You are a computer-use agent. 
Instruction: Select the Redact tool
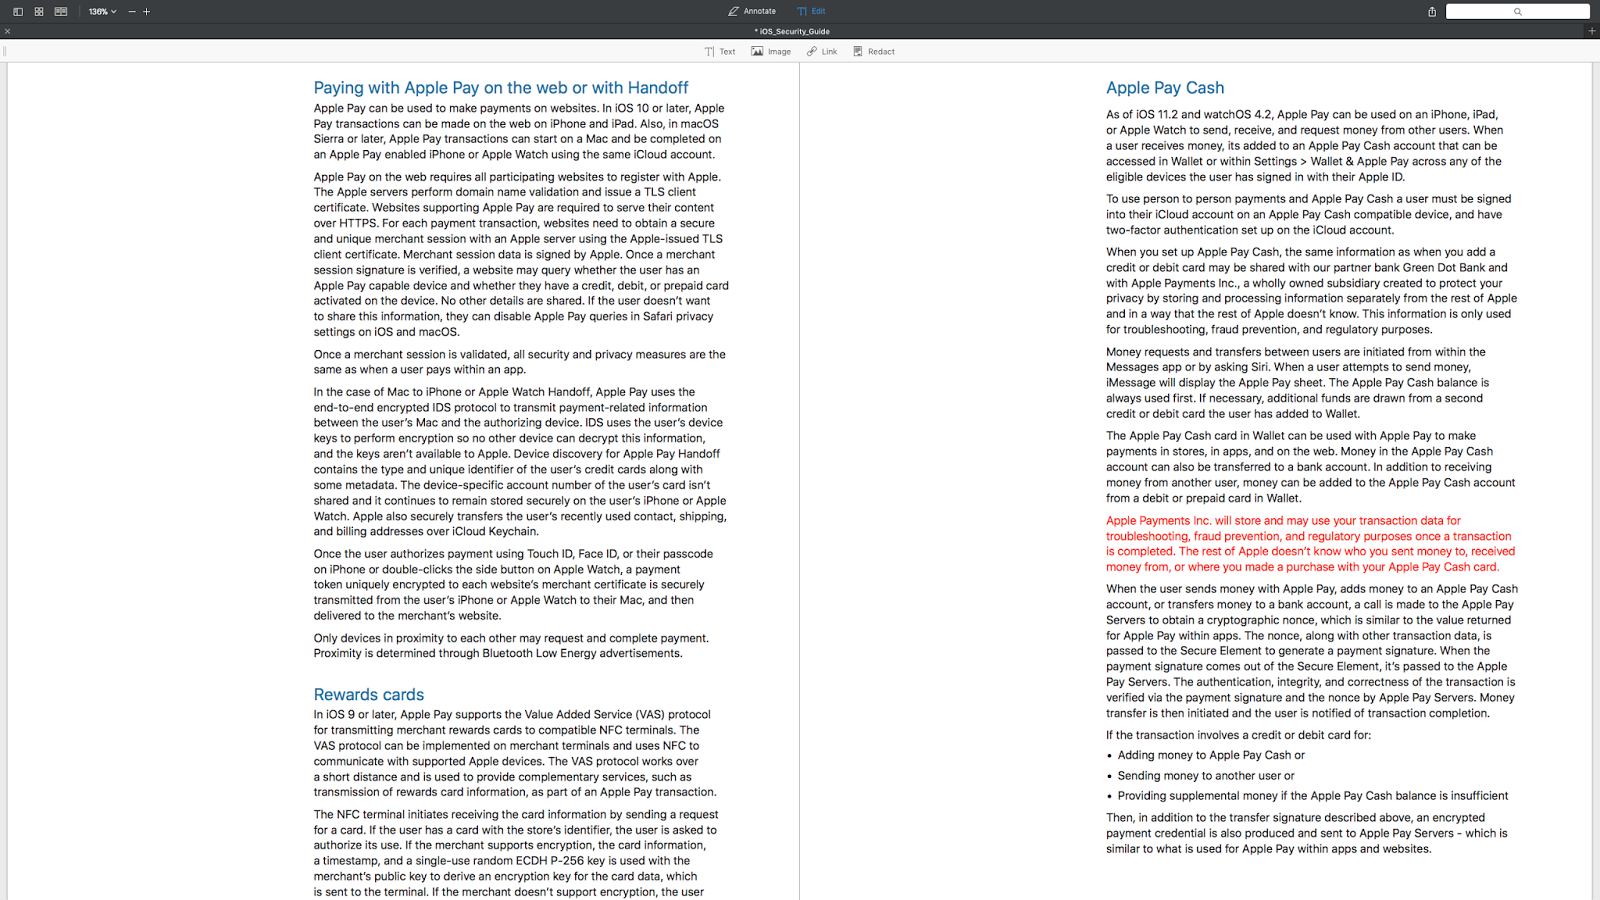[874, 51]
